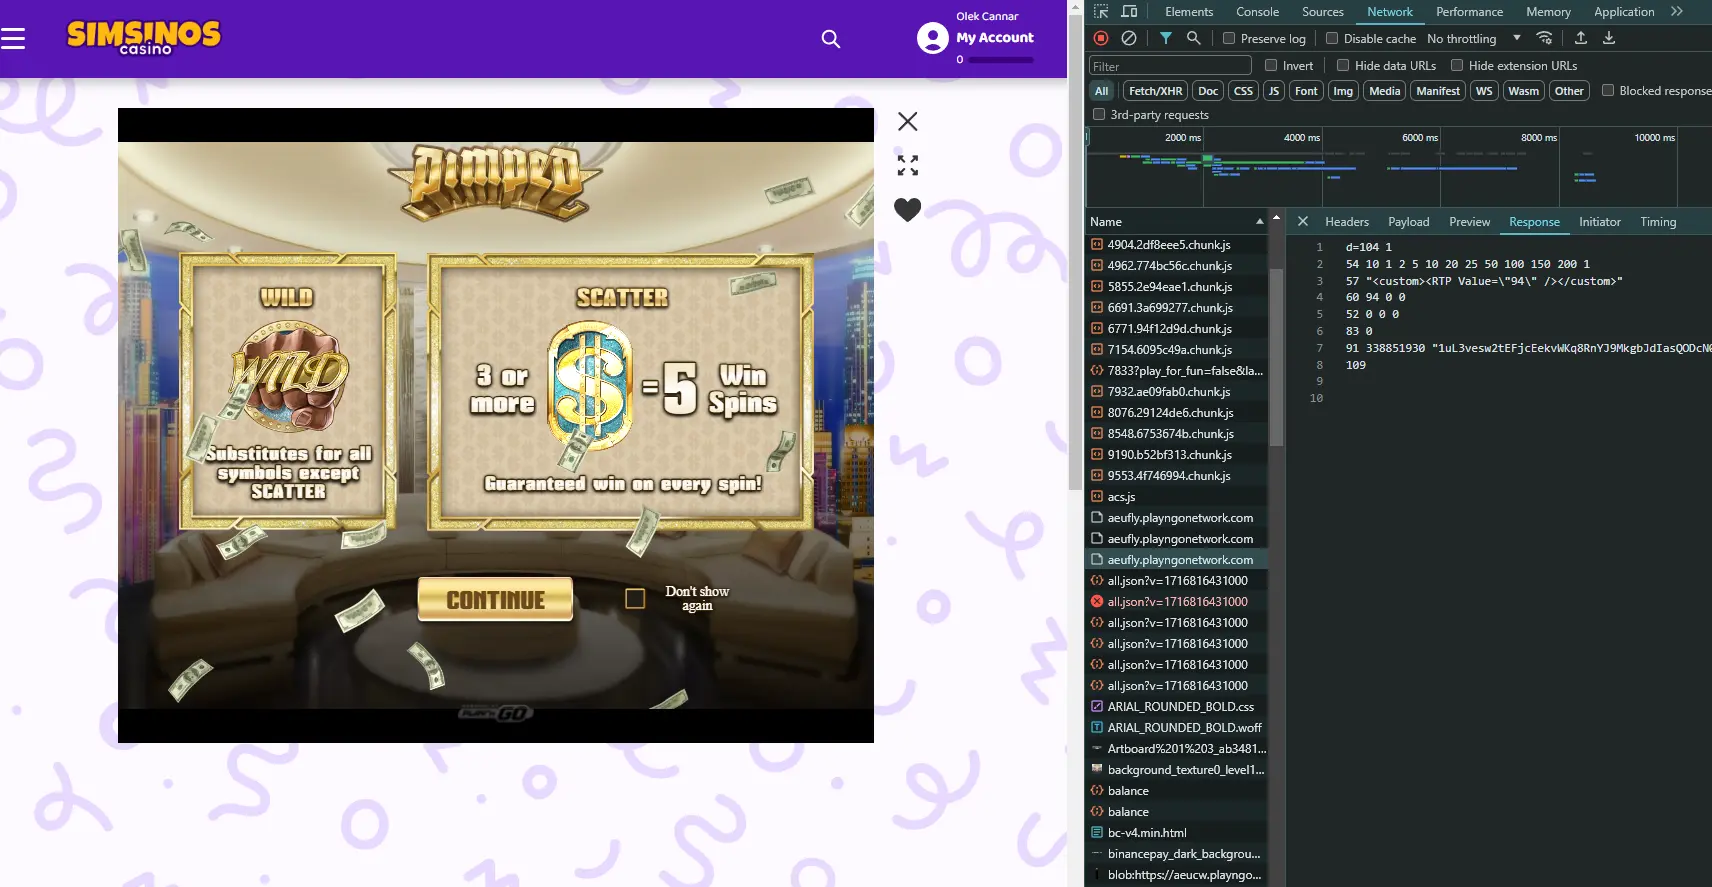Image resolution: width=1712 pixels, height=887 pixels.
Task: Click the export HAR download icon
Action: tap(1609, 38)
